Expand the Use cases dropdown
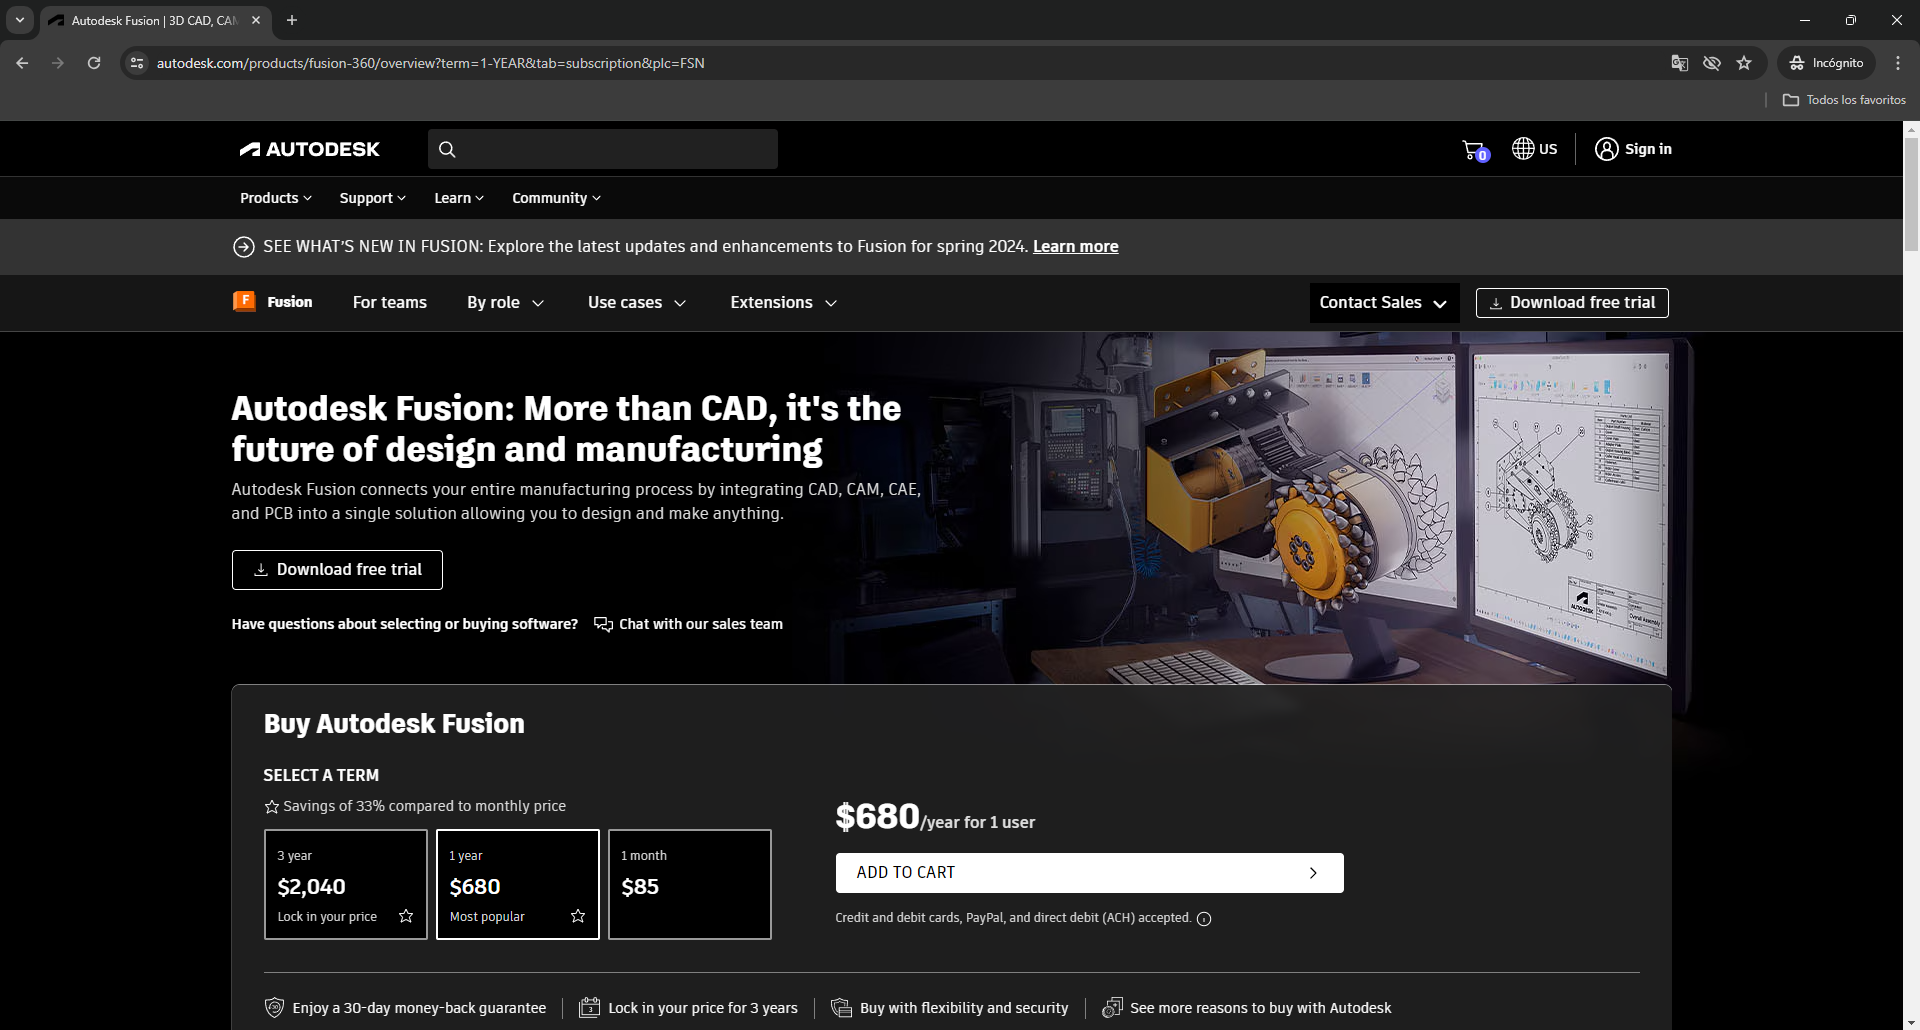 pyautogui.click(x=637, y=303)
